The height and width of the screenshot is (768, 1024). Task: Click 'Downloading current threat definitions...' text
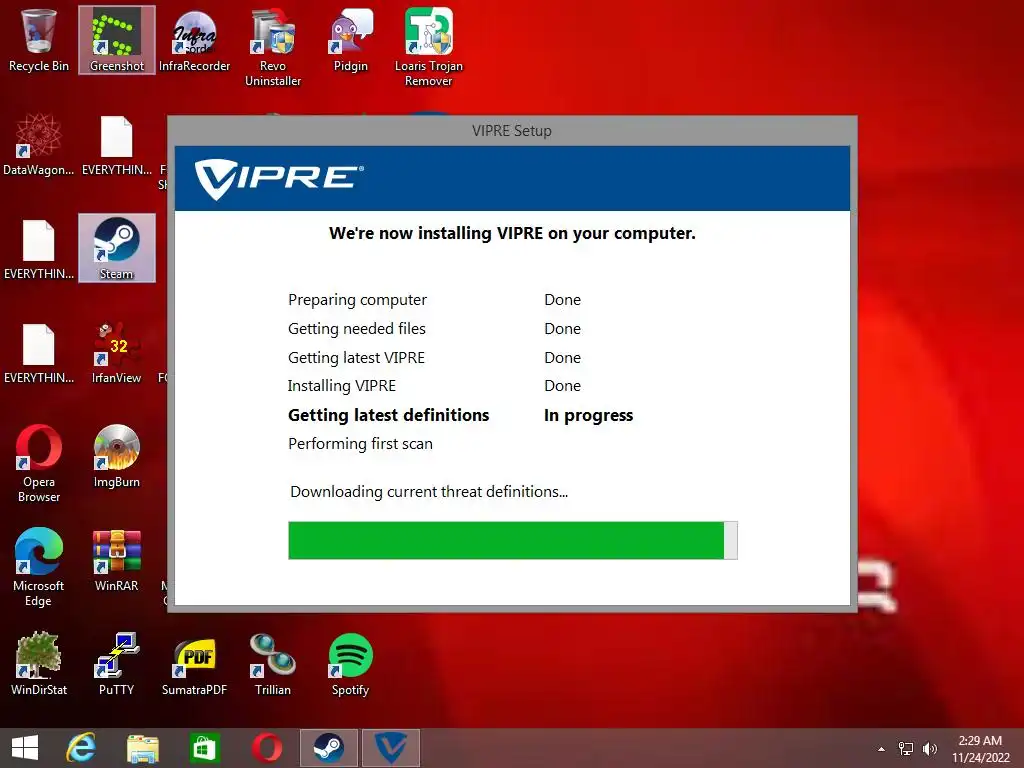coord(429,492)
